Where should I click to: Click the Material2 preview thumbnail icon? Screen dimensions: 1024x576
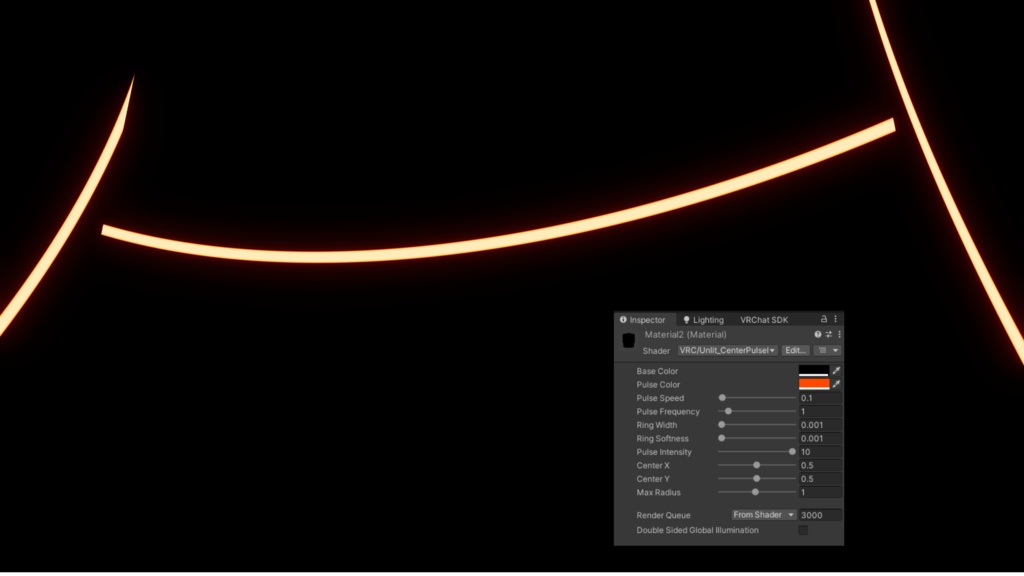coord(629,339)
